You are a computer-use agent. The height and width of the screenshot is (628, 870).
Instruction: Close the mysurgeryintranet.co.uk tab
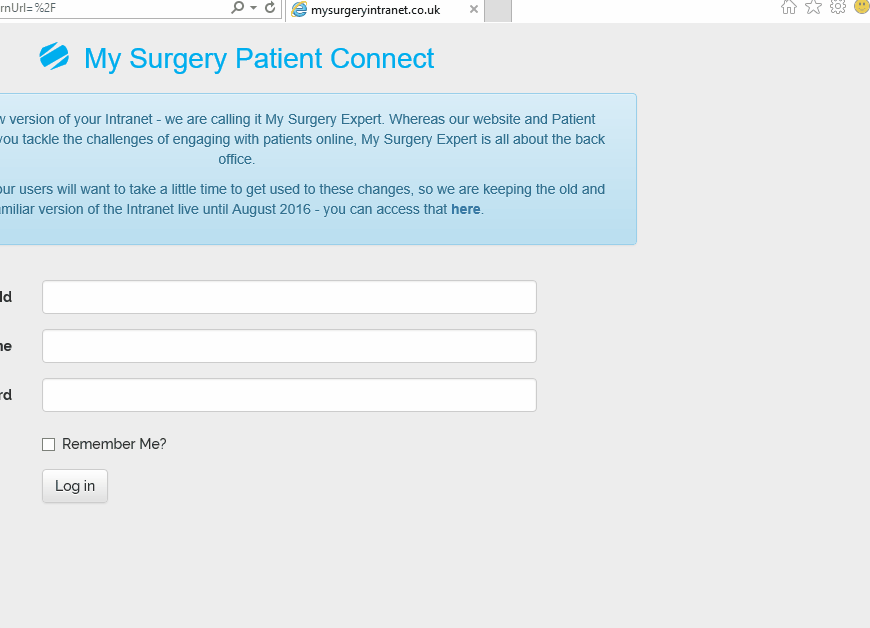point(474,10)
